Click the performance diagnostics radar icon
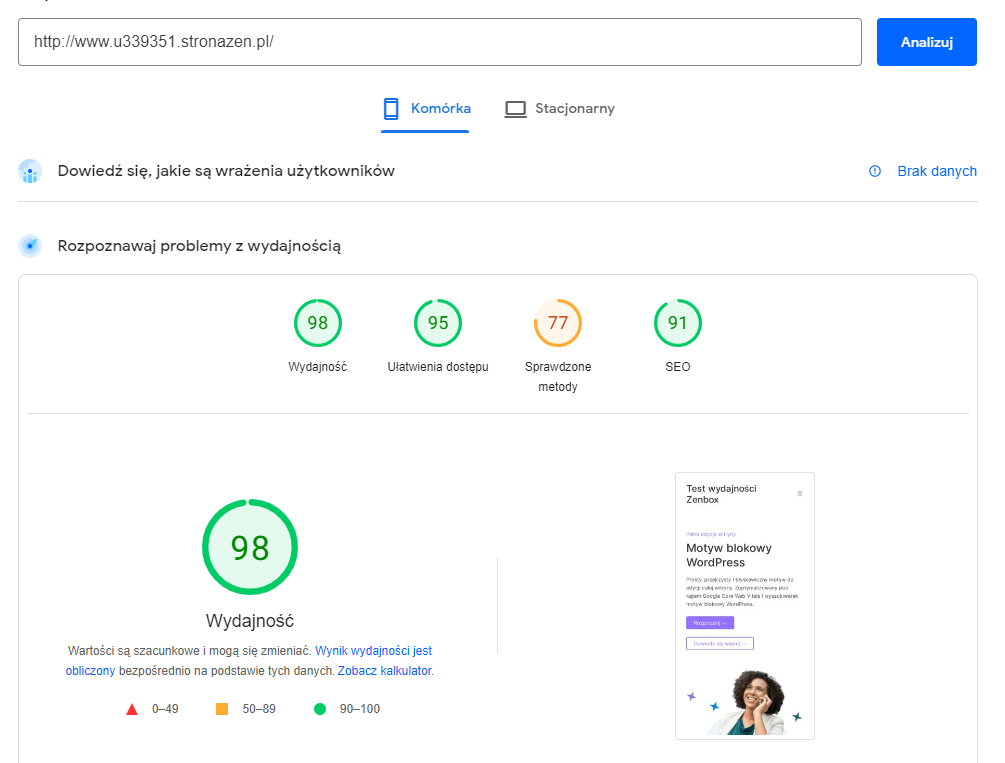Image resolution: width=1005 pixels, height=763 pixels. click(x=30, y=244)
